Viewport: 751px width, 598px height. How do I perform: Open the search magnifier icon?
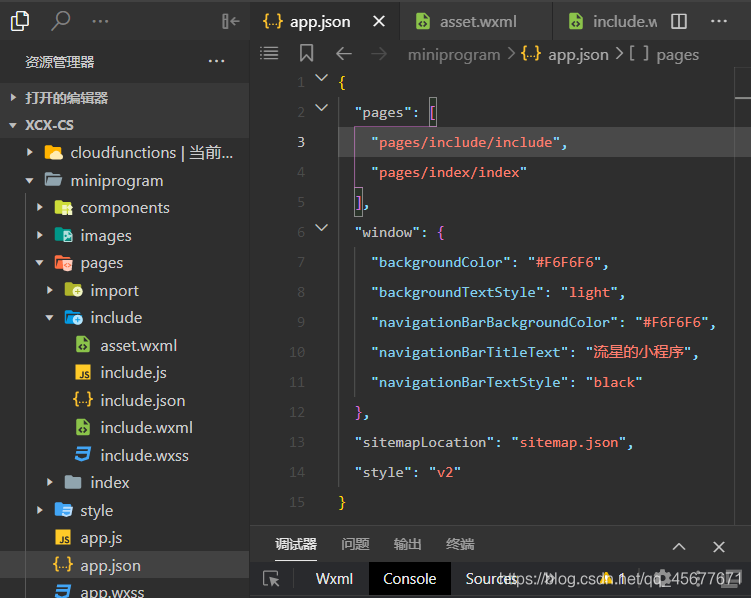tap(60, 21)
